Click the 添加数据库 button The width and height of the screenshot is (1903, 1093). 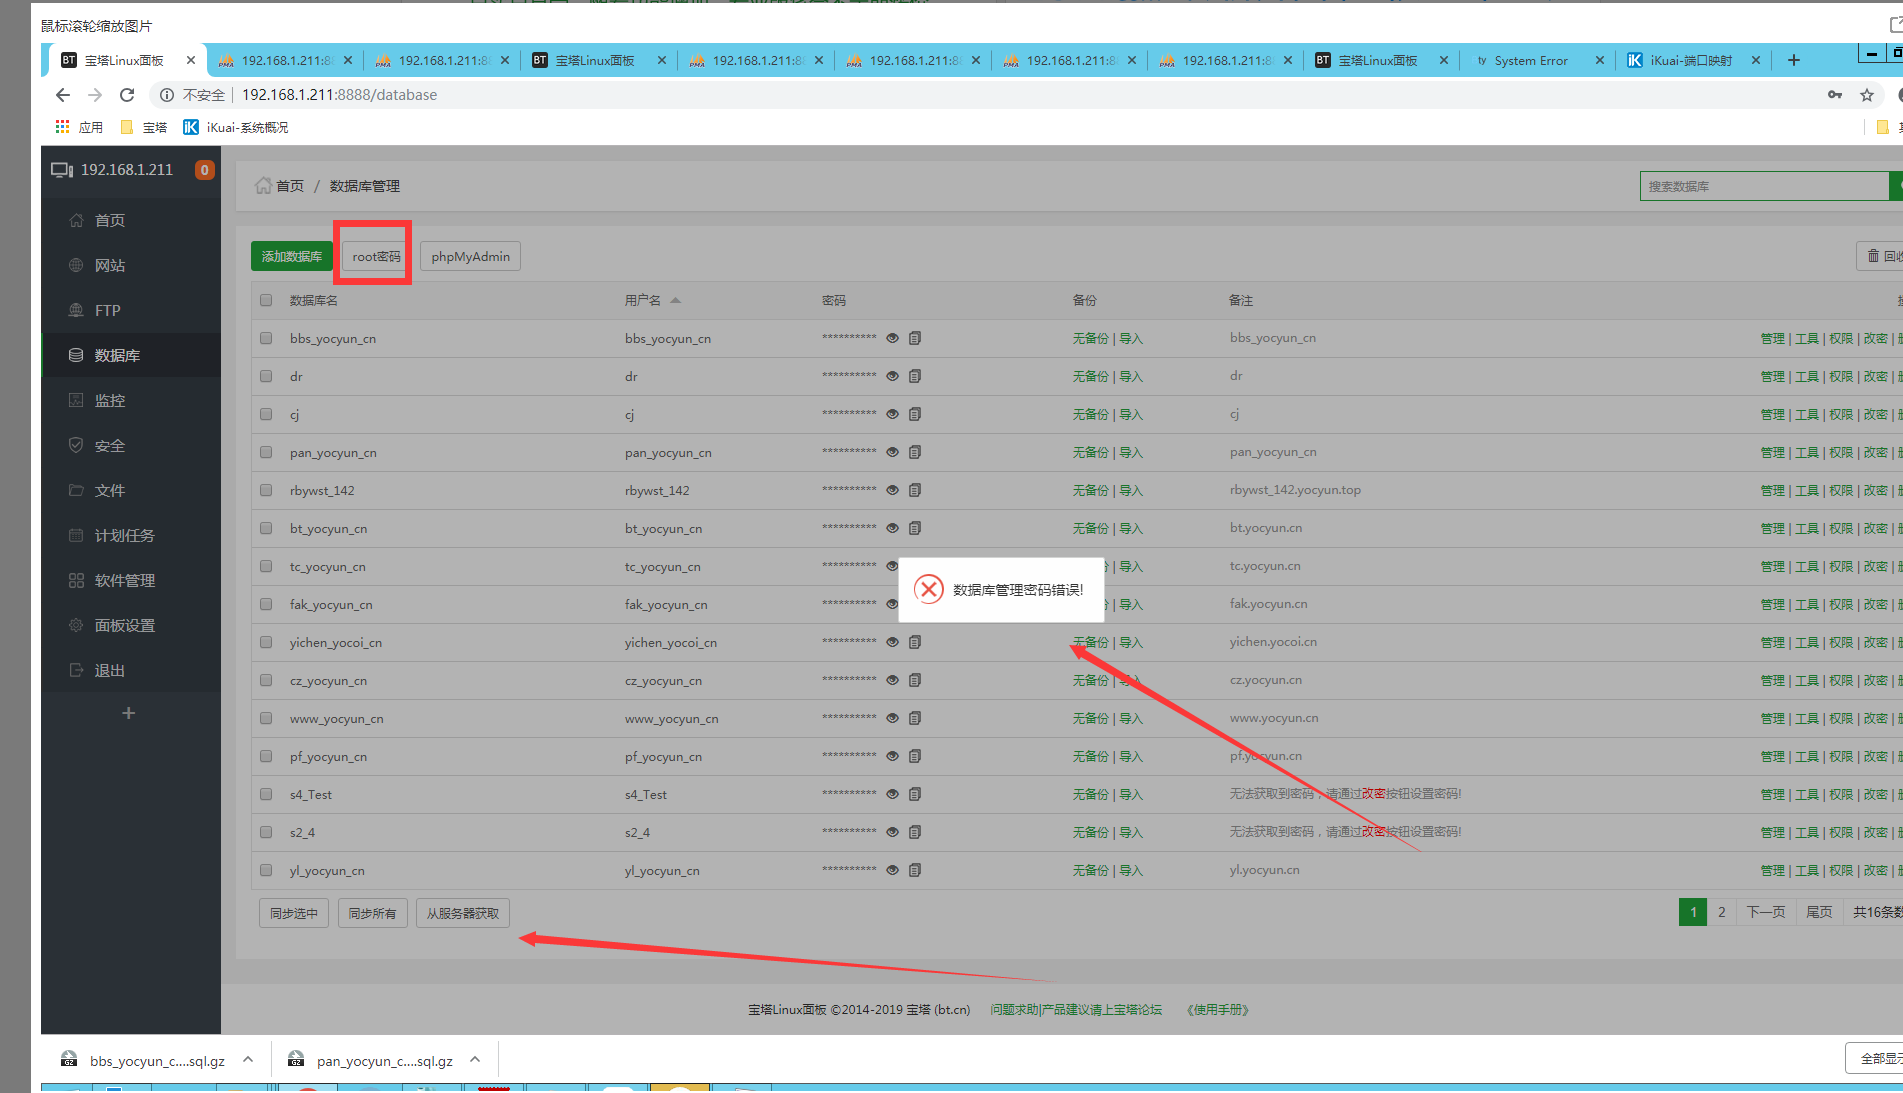click(x=292, y=256)
